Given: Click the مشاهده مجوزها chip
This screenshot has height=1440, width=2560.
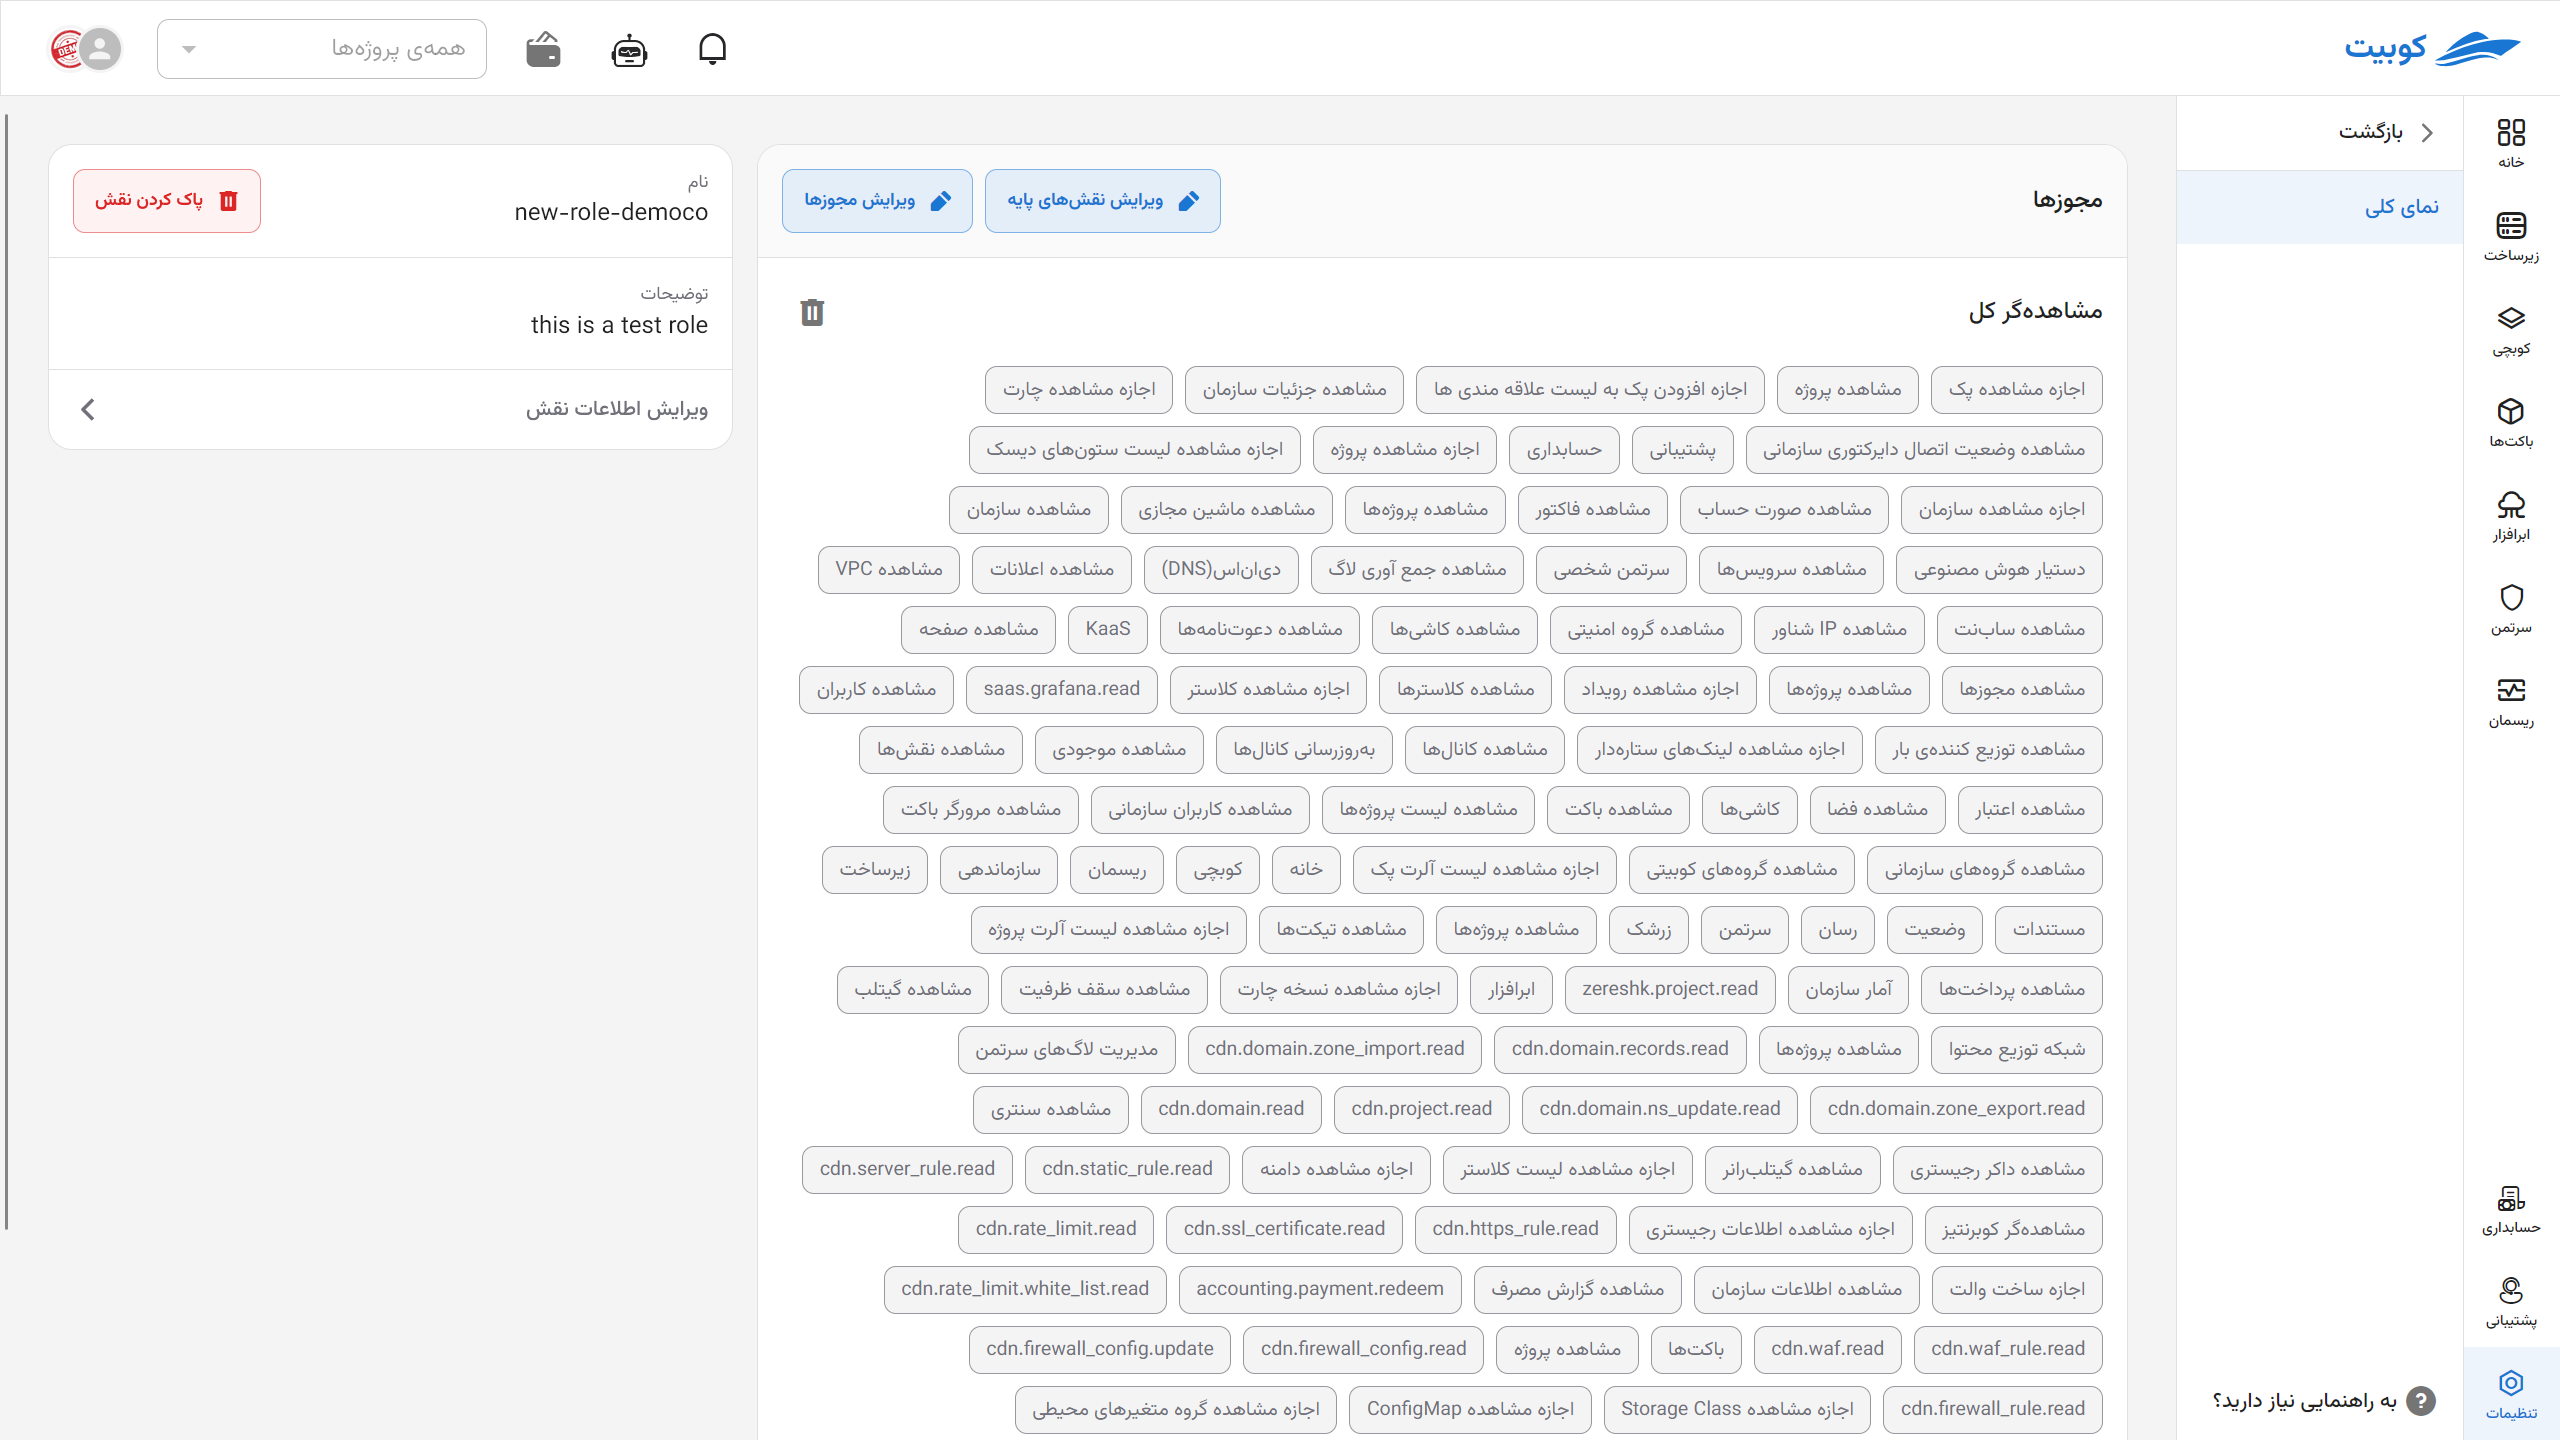Looking at the screenshot, I should click(2022, 690).
